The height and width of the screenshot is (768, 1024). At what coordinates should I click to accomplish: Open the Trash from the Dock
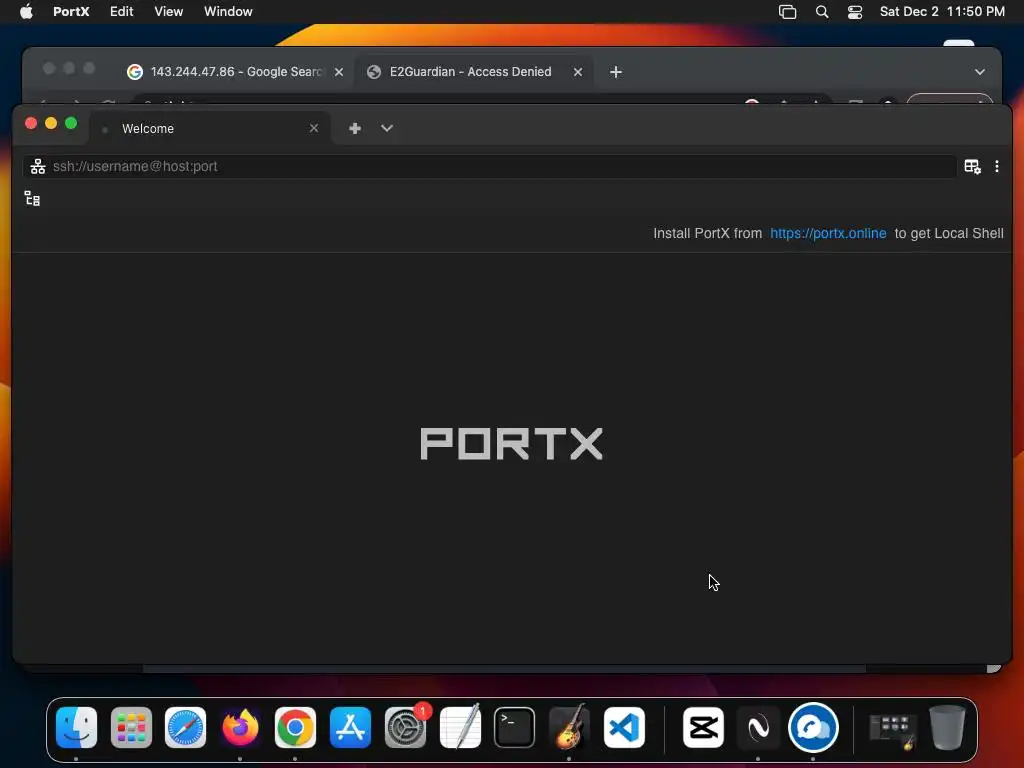947,728
